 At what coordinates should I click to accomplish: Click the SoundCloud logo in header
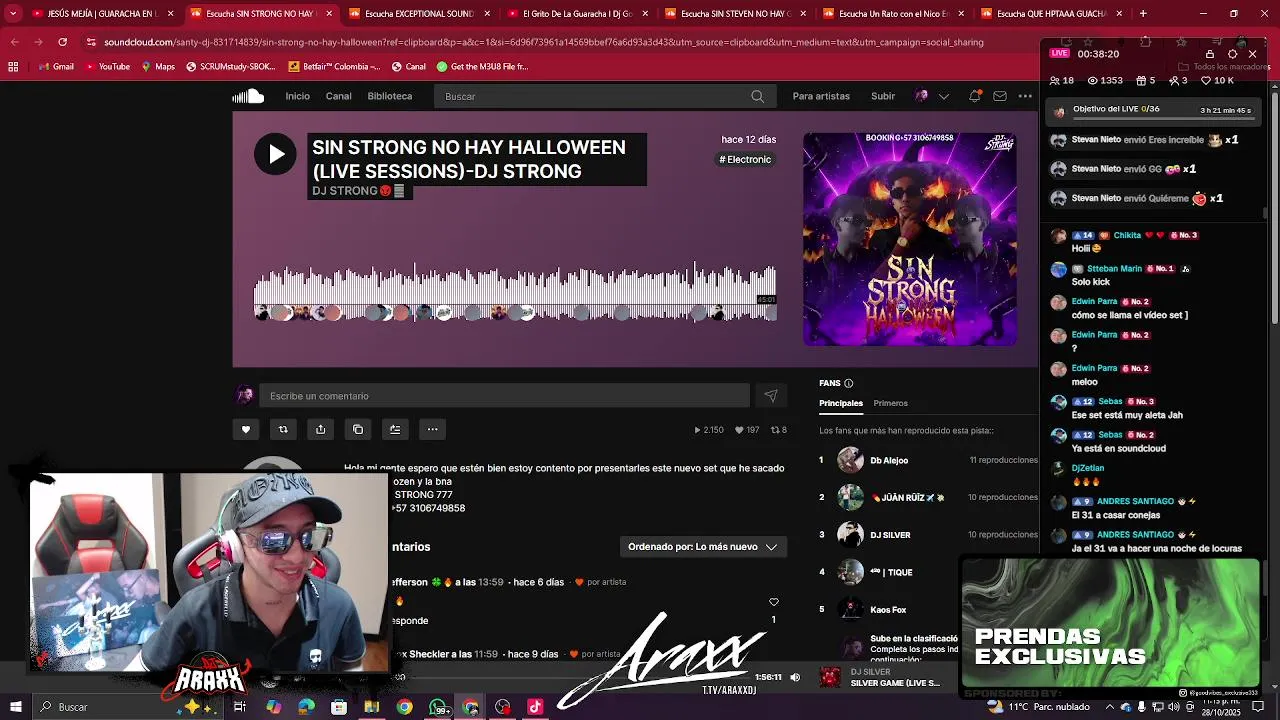248,96
